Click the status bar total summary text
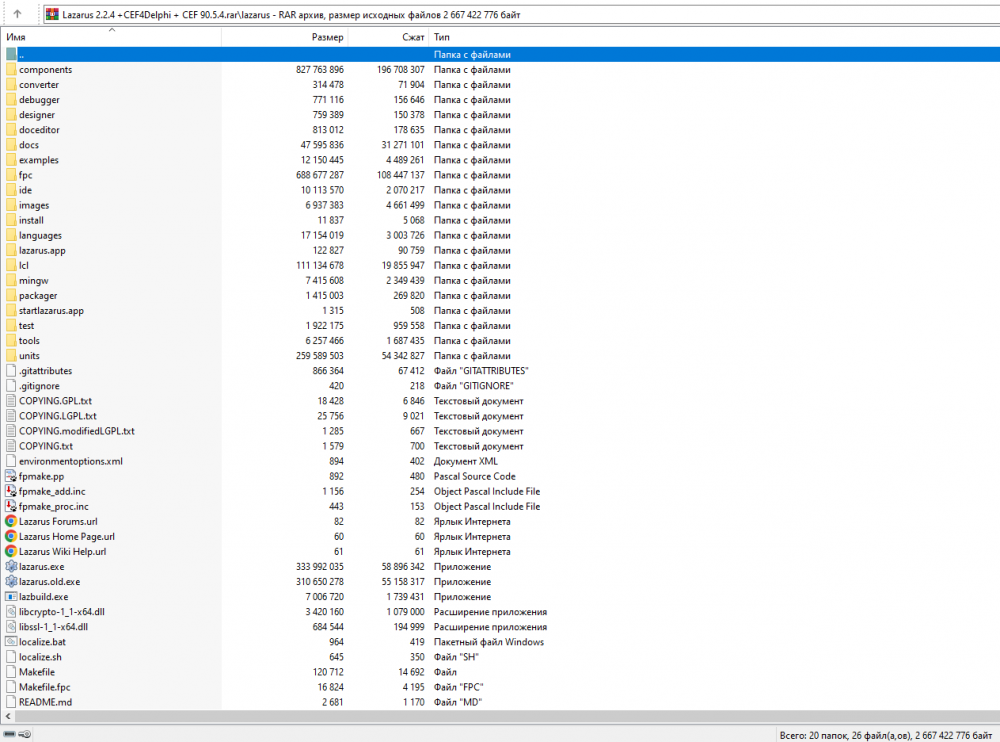Screen dimensions: 1000x742 point(885,736)
